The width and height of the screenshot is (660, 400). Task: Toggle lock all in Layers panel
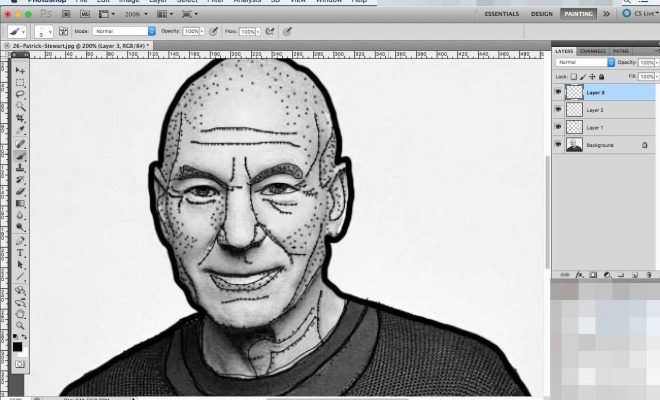(601, 77)
